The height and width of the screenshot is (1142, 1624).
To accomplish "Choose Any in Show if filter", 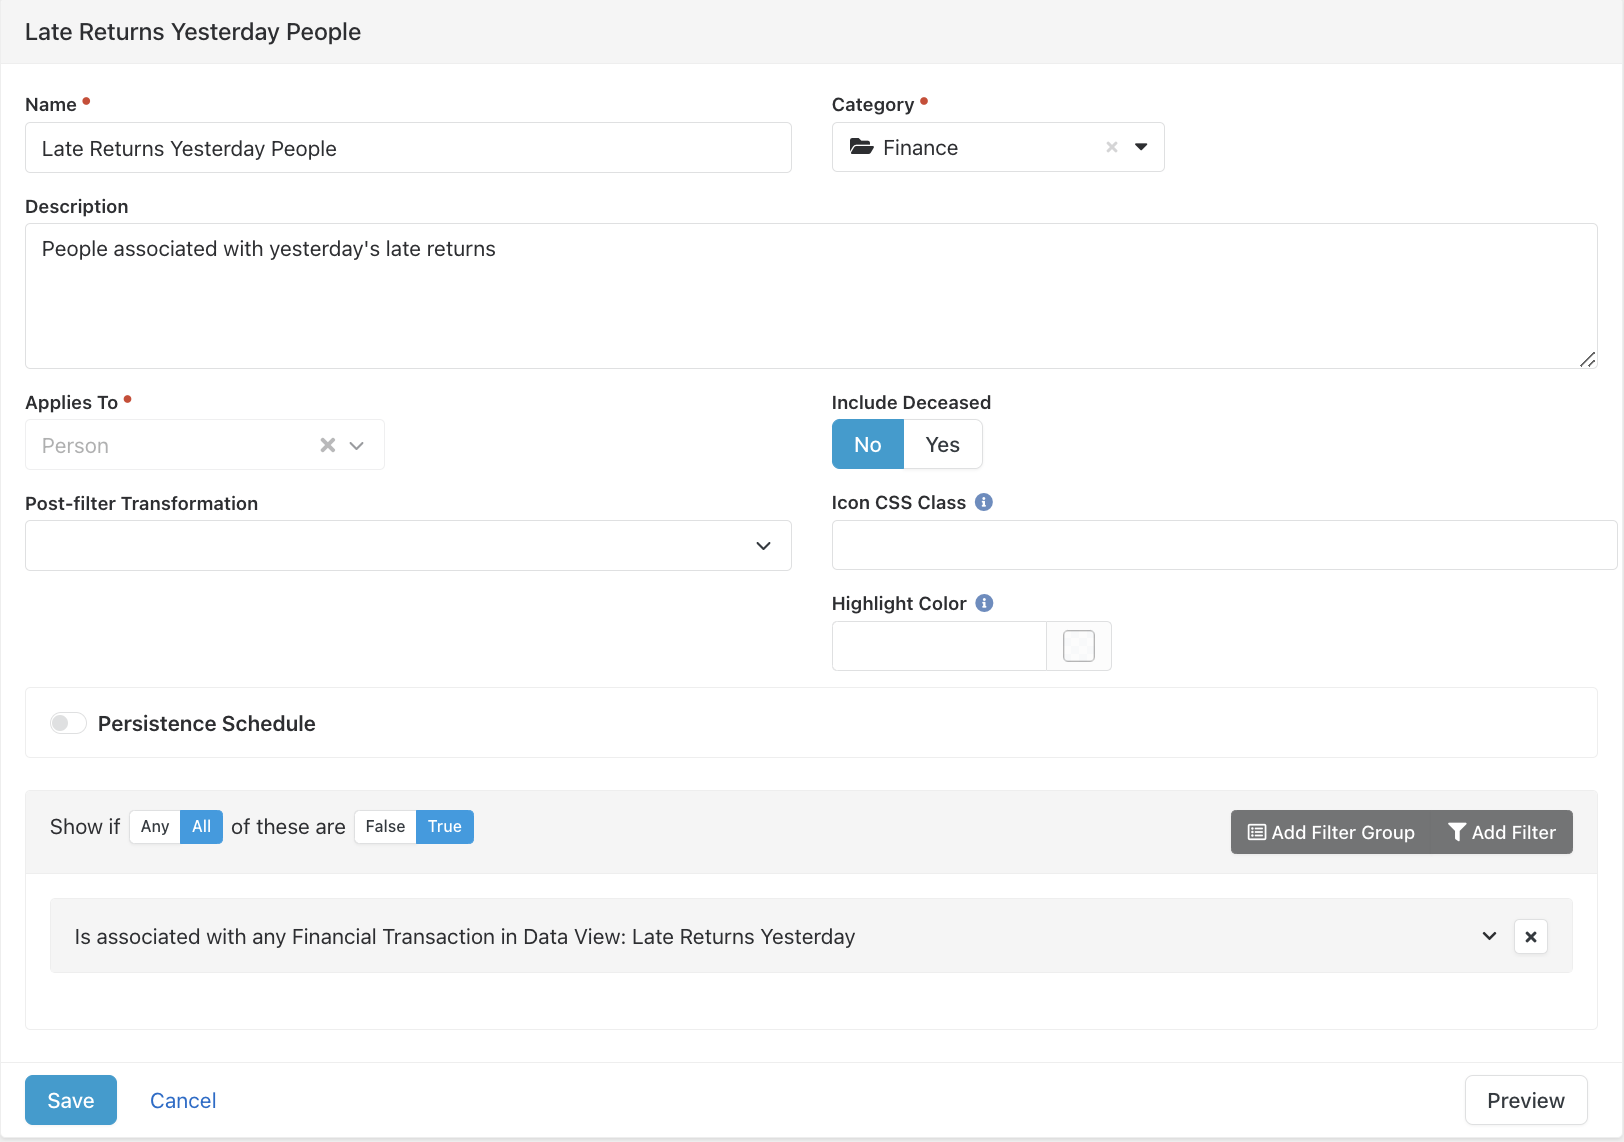I will click(x=155, y=826).
